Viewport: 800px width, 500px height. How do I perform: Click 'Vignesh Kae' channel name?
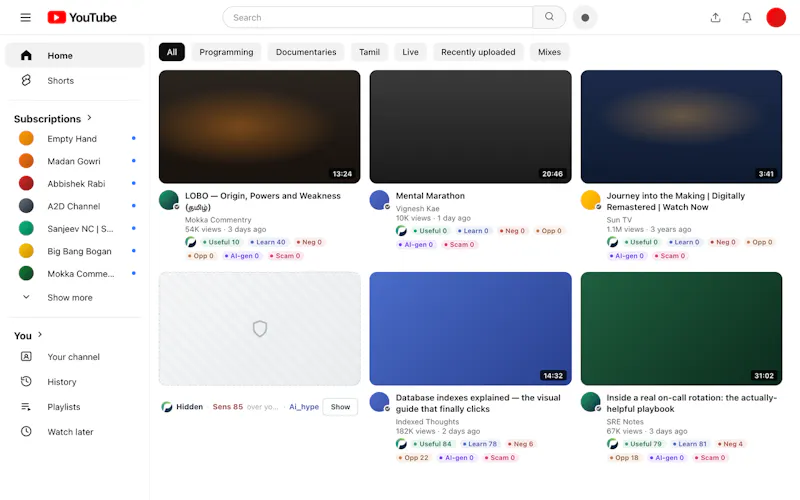(417, 208)
